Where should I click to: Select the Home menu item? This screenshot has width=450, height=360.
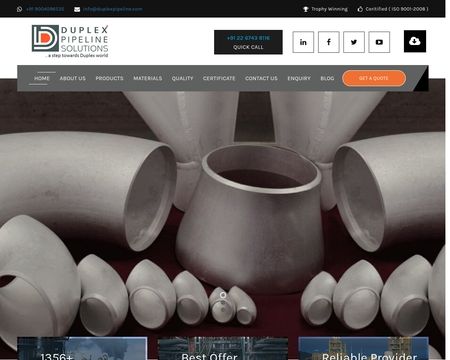click(x=42, y=78)
